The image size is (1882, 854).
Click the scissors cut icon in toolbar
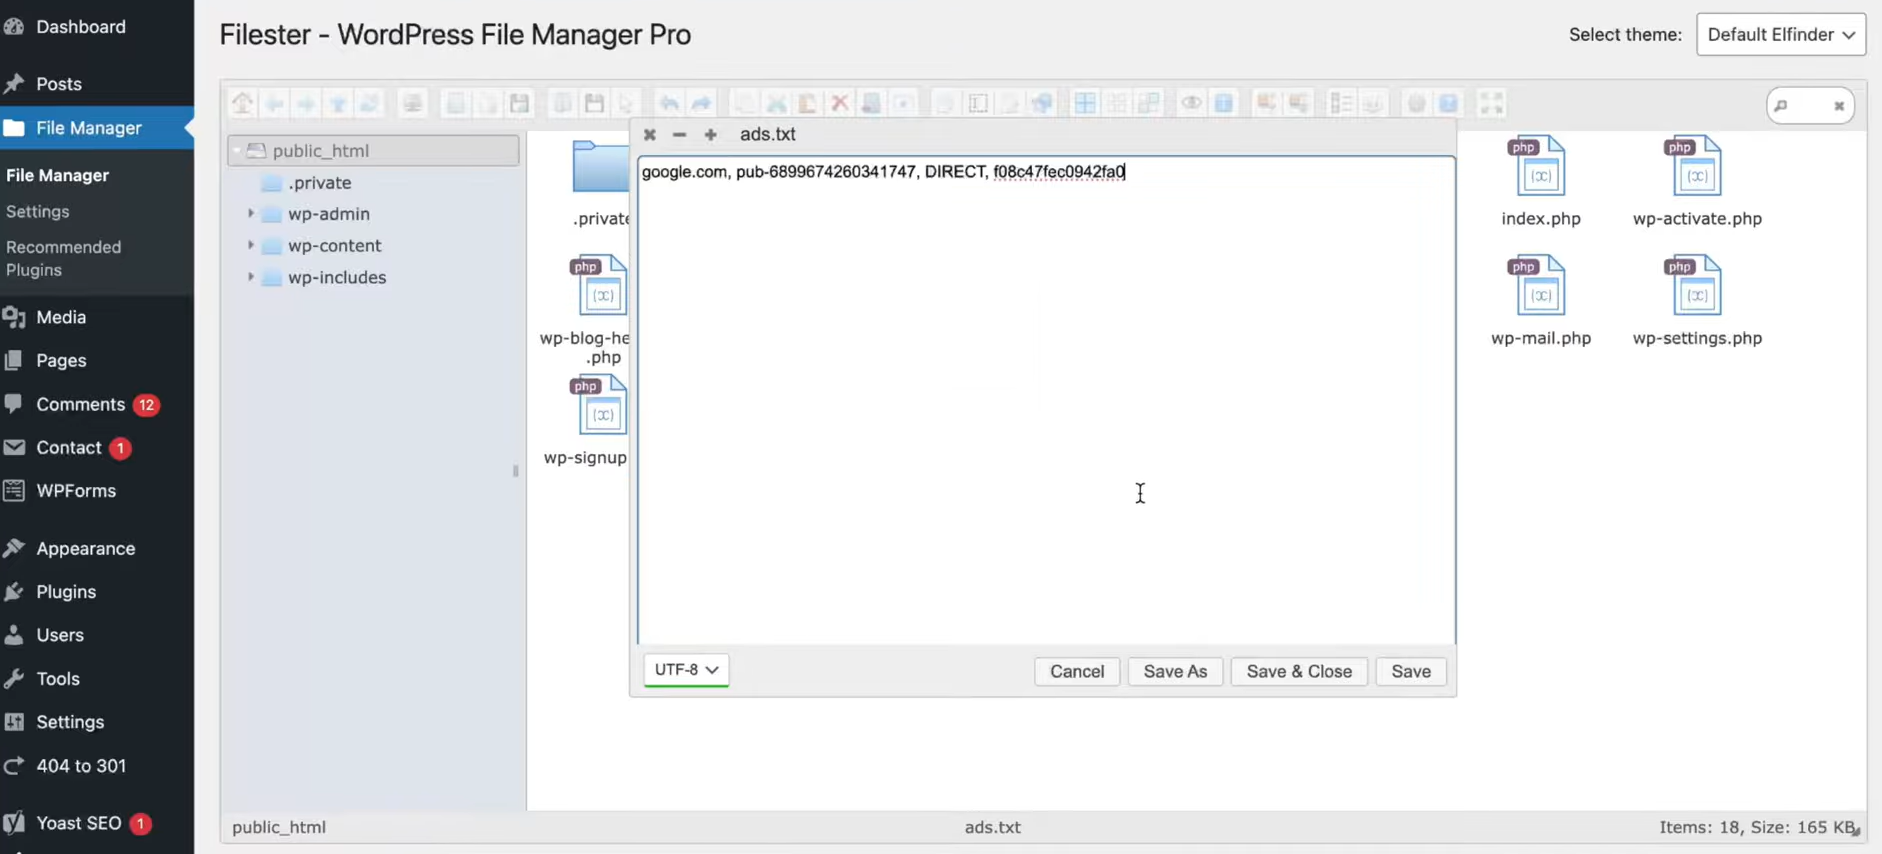[x=776, y=103]
